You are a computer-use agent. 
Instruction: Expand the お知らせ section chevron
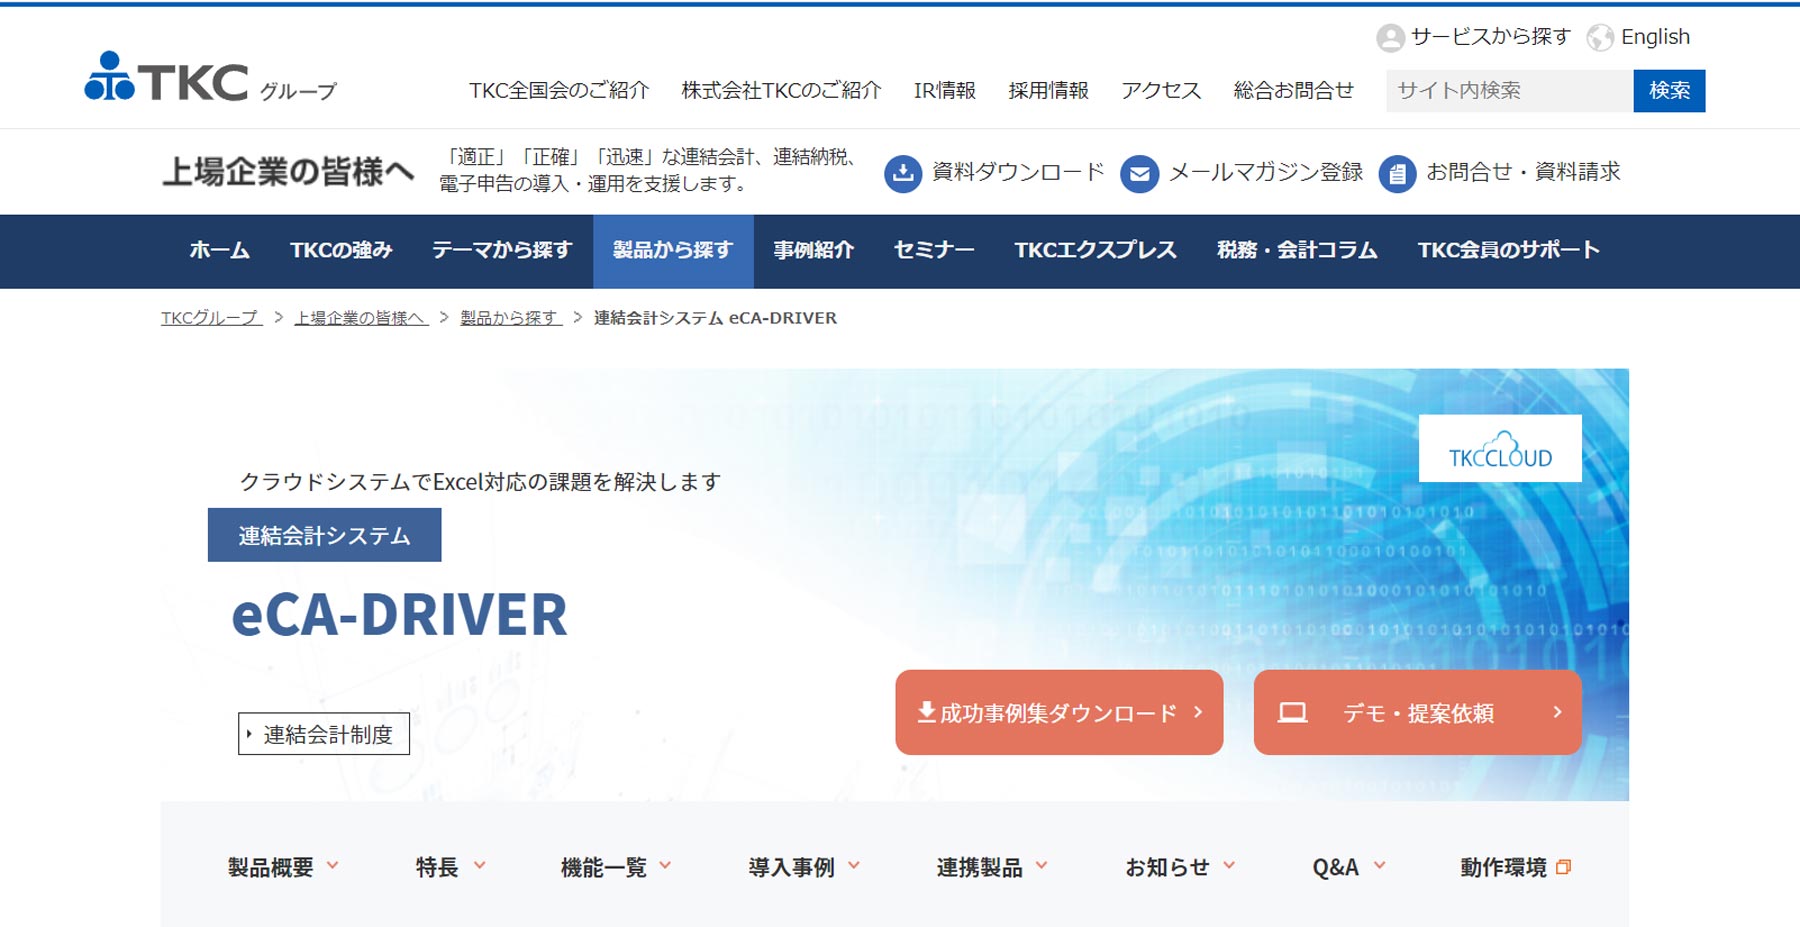point(1229,866)
